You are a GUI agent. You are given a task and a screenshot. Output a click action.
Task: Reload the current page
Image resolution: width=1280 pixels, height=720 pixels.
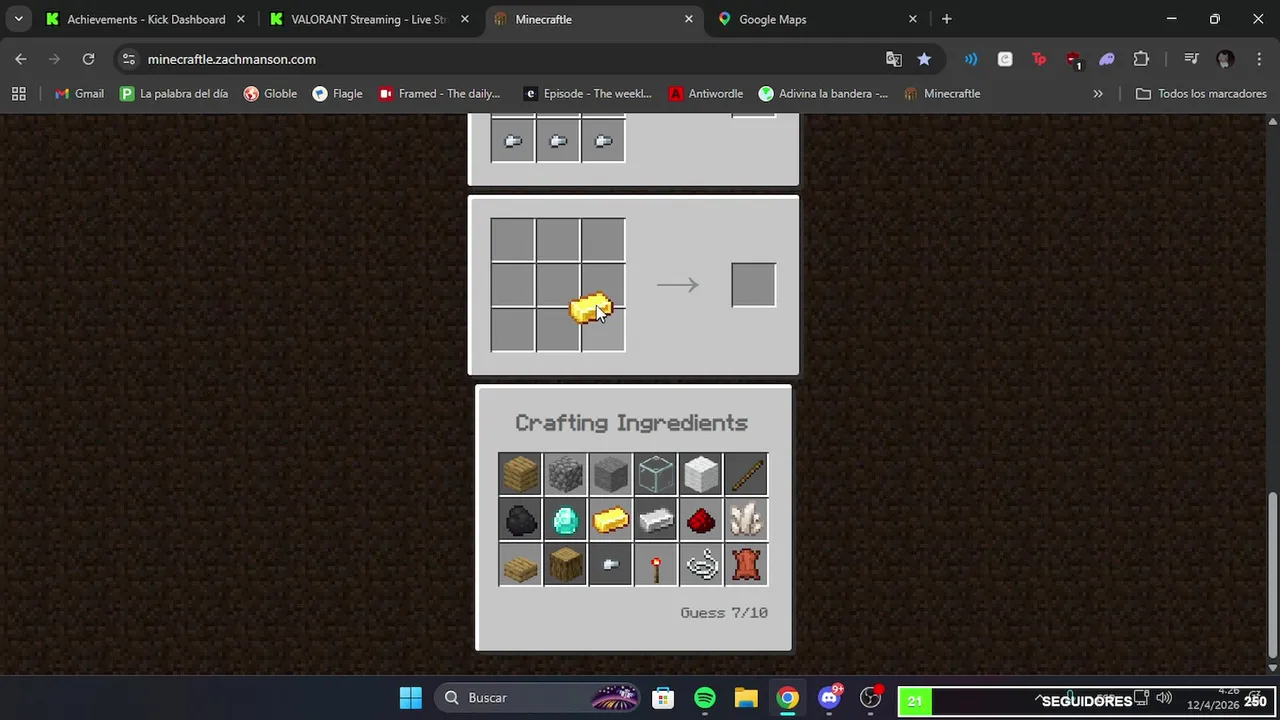pyautogui.click(x=88, y=59)
